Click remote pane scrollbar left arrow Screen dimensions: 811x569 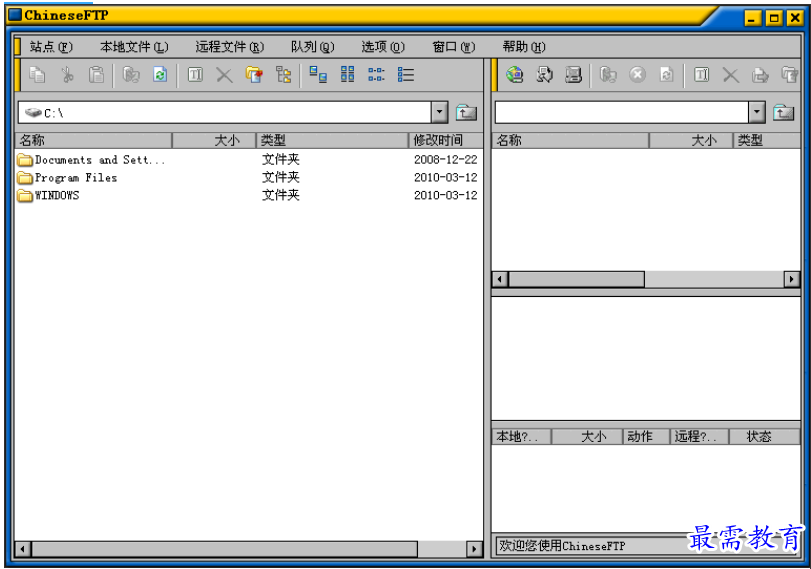[500, 279]
